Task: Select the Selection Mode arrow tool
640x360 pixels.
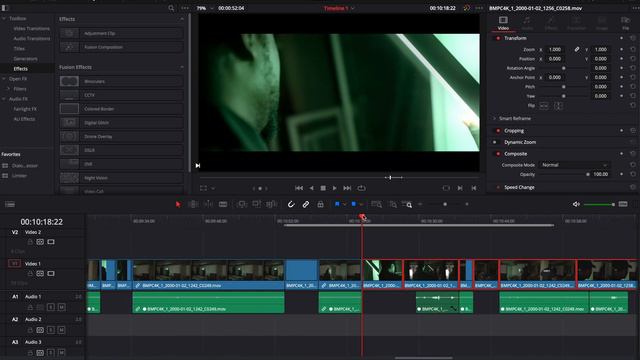Action: click(178, 204)
